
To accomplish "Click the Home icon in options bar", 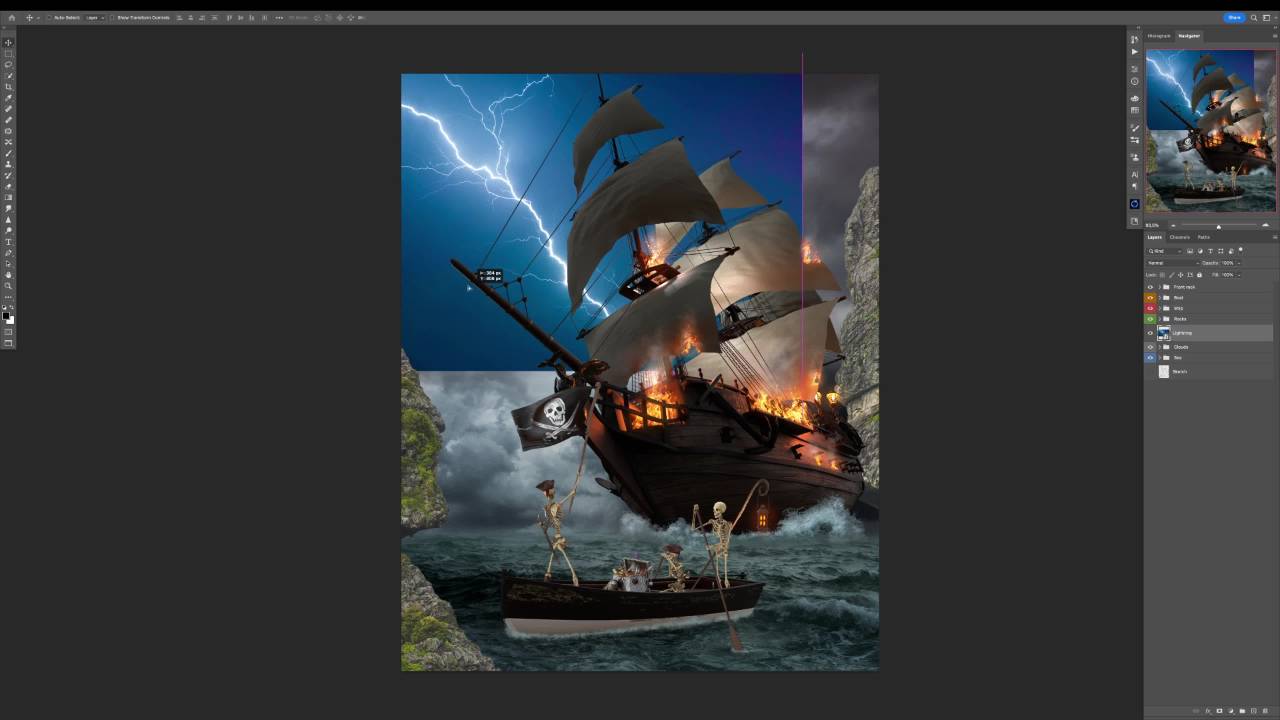I will 12,18.
